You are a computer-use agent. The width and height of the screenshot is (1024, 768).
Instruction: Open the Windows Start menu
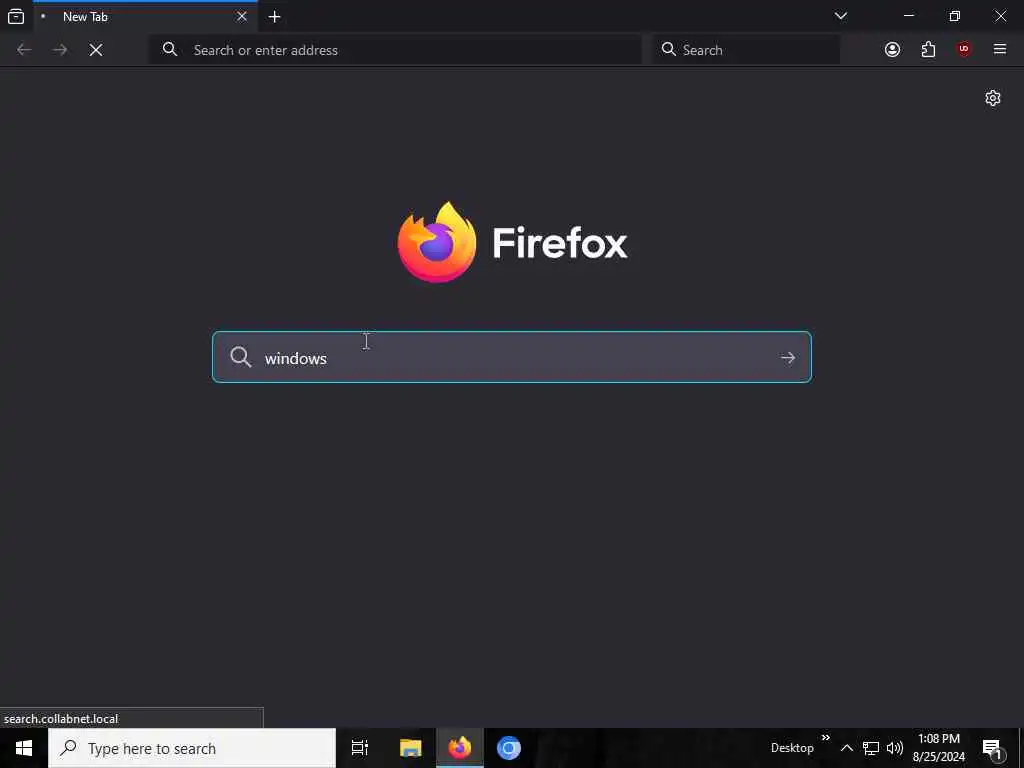(24, 748)
